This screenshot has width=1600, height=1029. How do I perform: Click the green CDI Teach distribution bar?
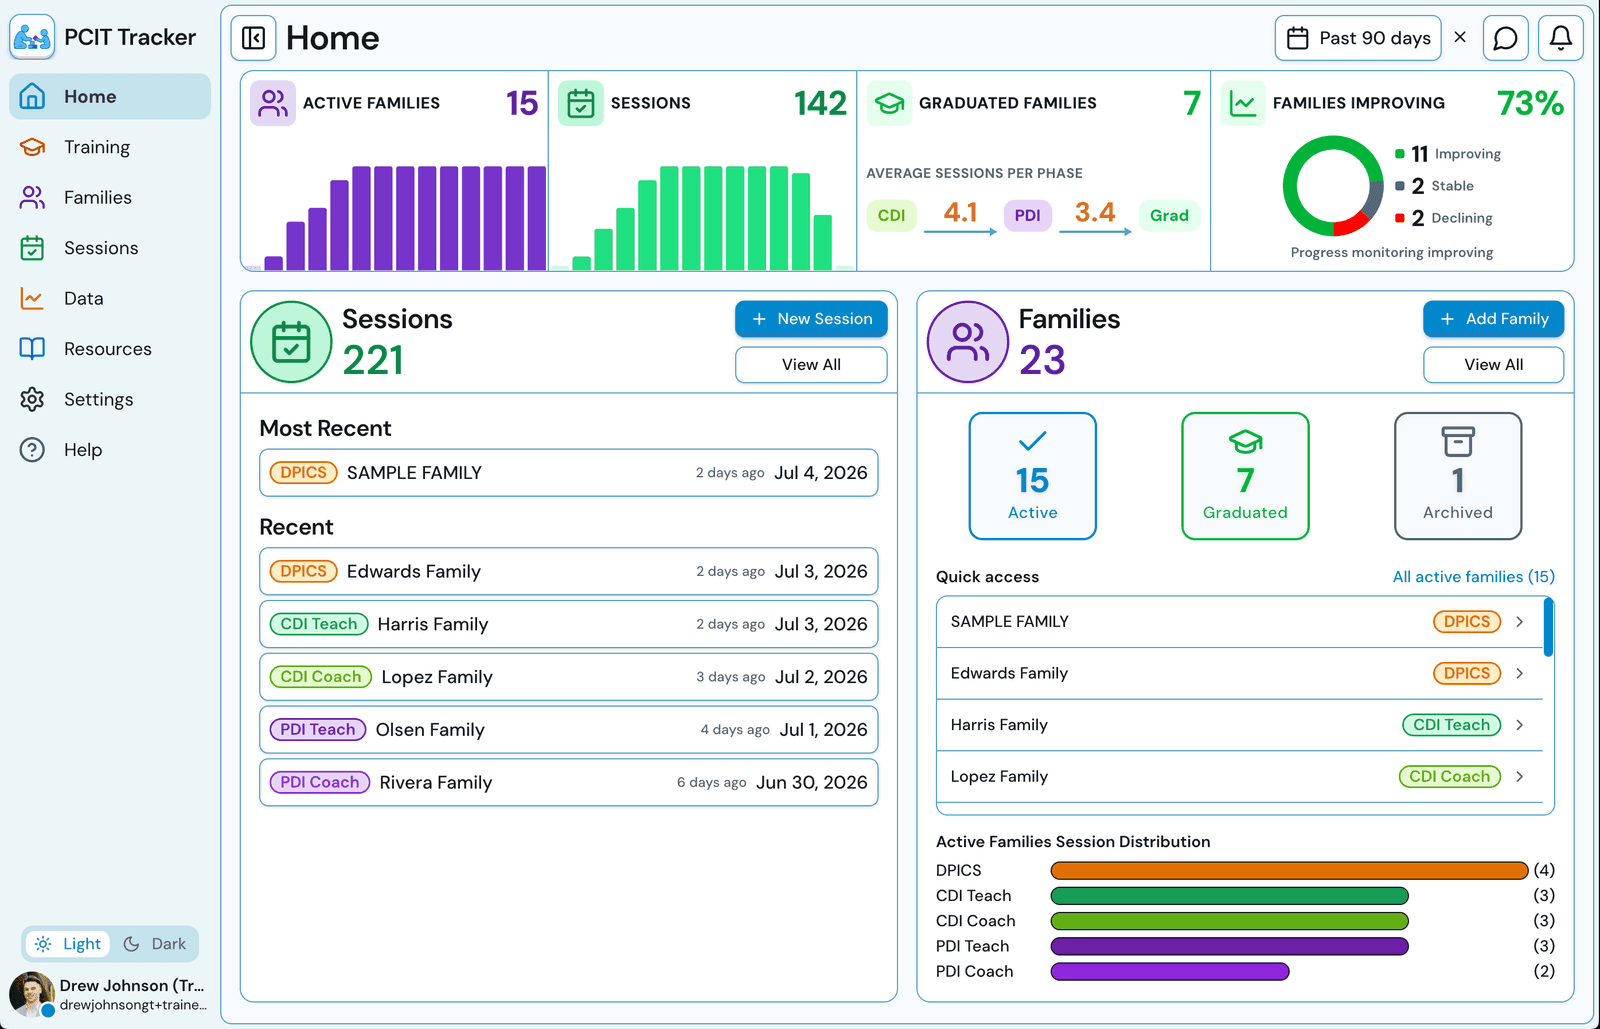(x=1229, y=896)
